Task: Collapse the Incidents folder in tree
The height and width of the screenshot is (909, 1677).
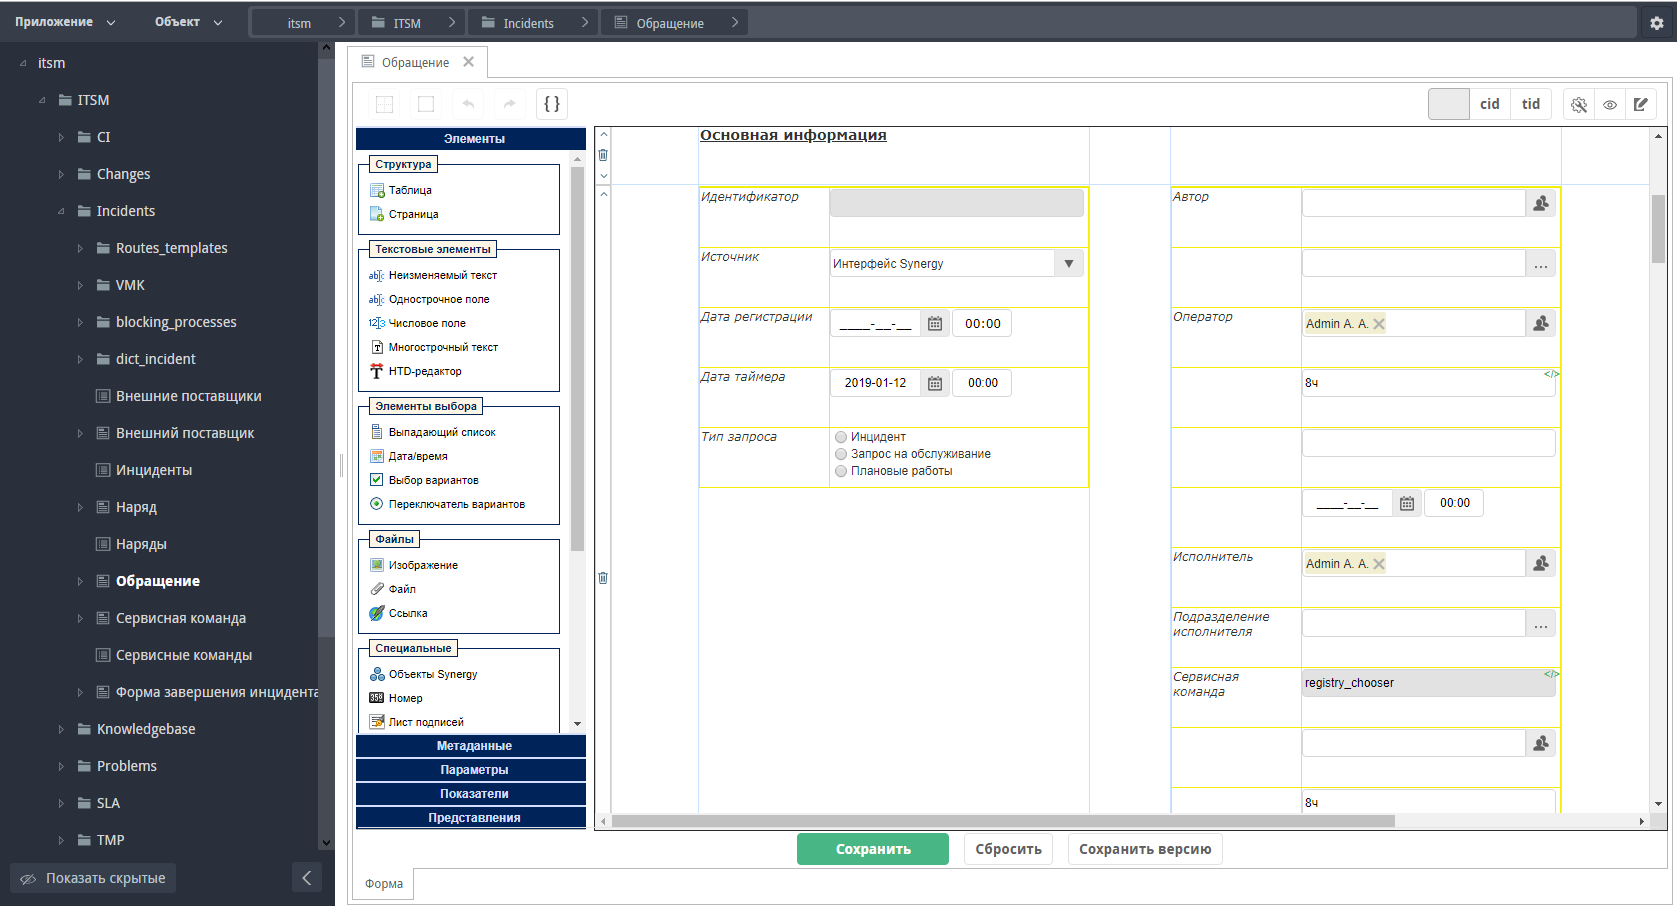Action: (x=61, y=211)
